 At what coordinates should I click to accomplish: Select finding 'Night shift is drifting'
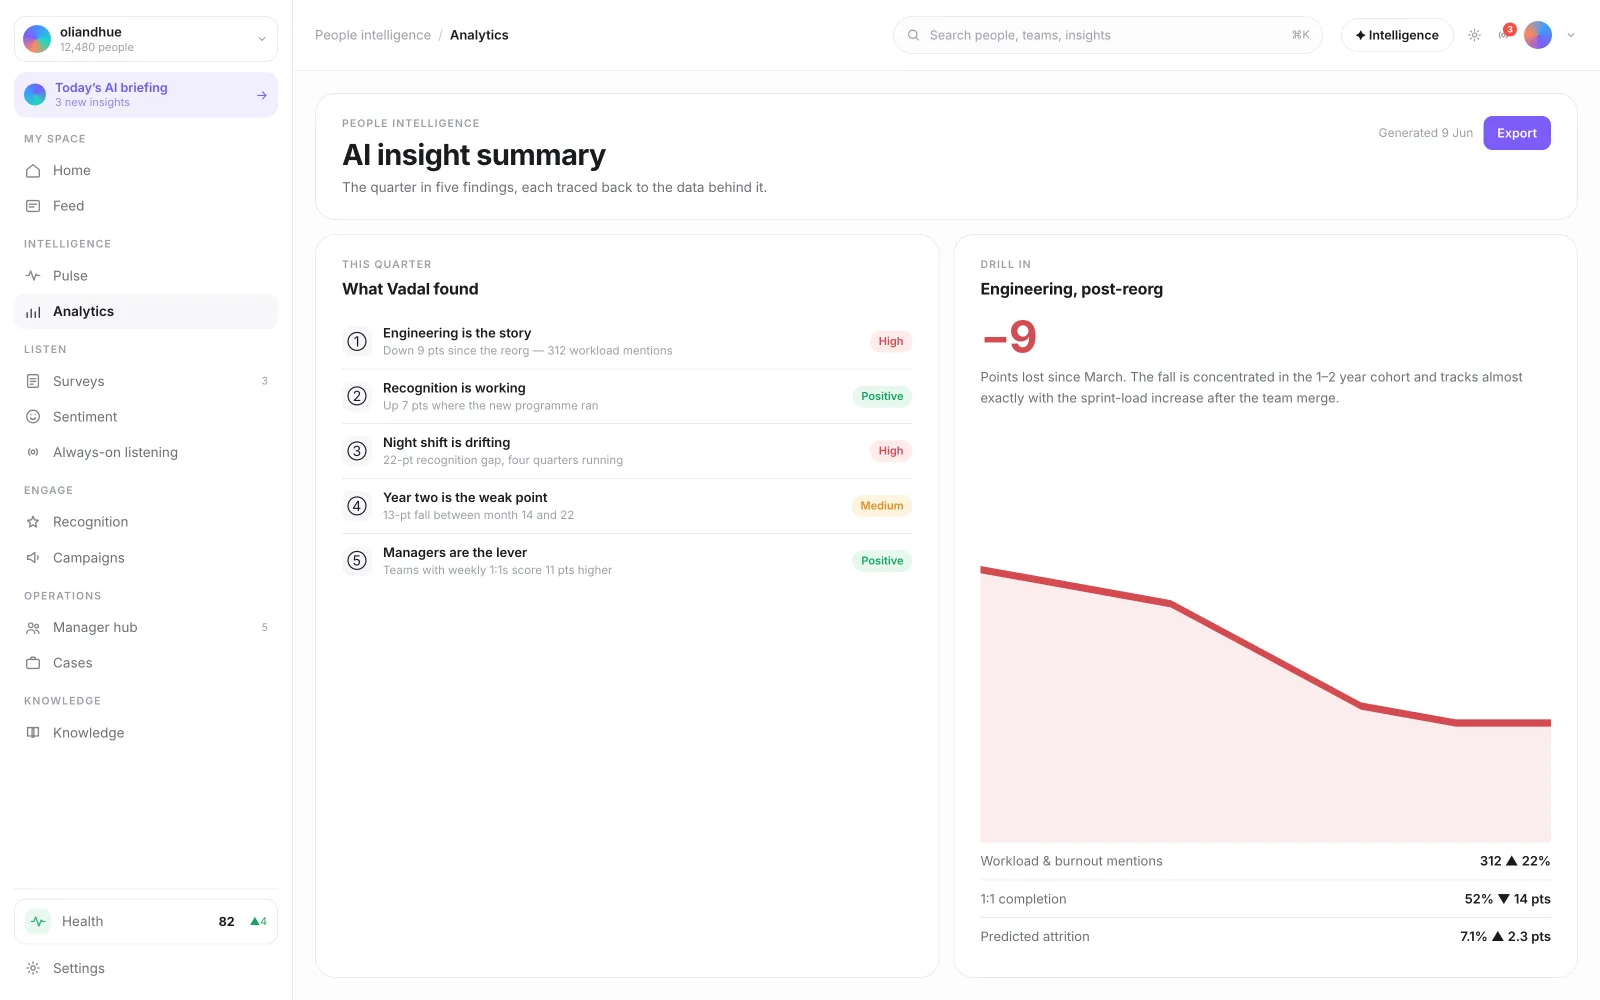tap(627, 451)
